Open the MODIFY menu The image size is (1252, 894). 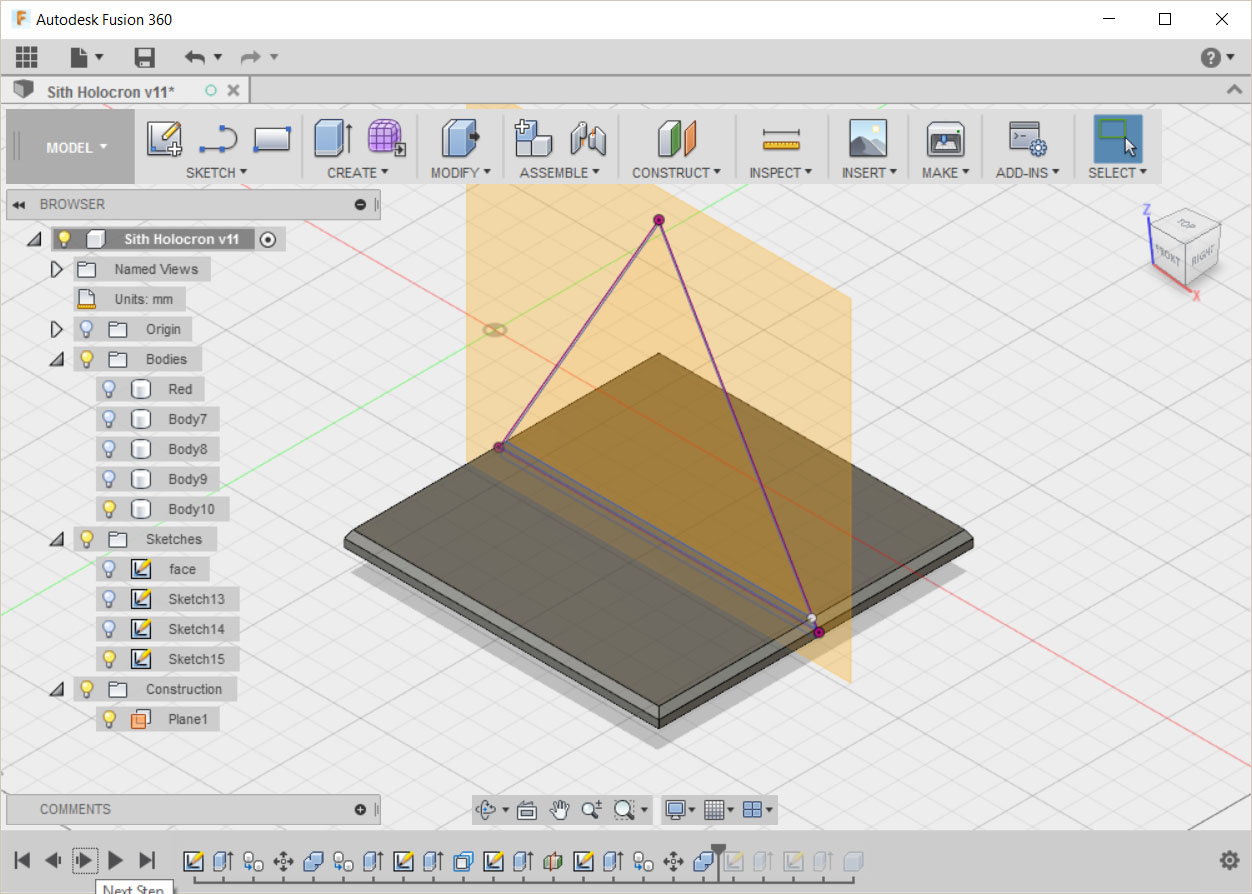point(461,172)
